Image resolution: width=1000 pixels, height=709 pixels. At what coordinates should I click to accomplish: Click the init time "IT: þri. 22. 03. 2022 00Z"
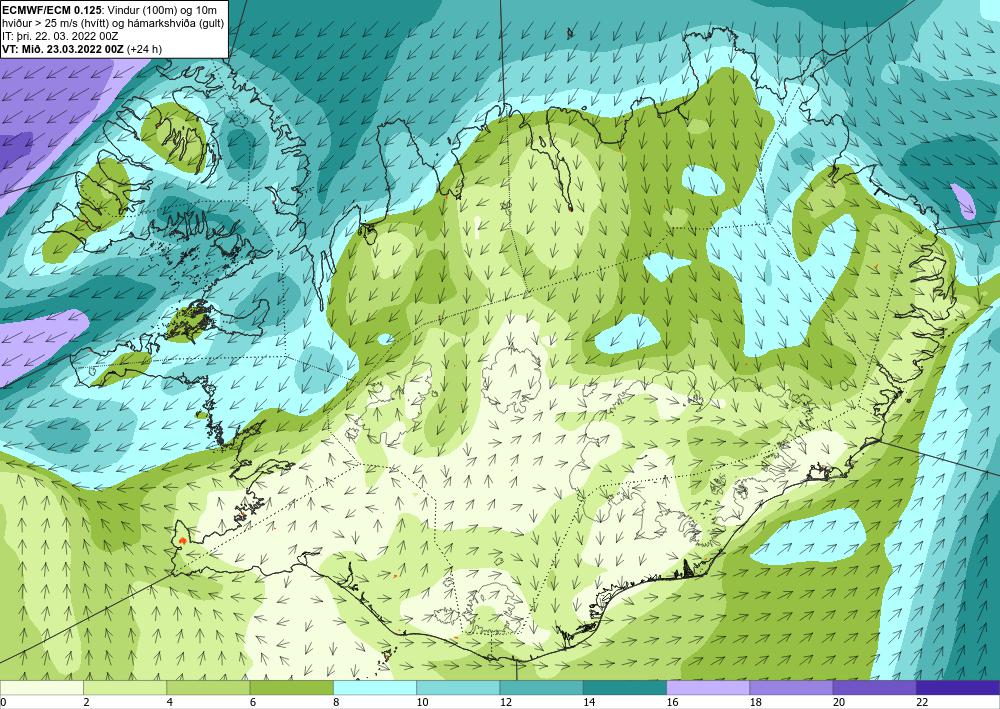click(x=60, y=36)
